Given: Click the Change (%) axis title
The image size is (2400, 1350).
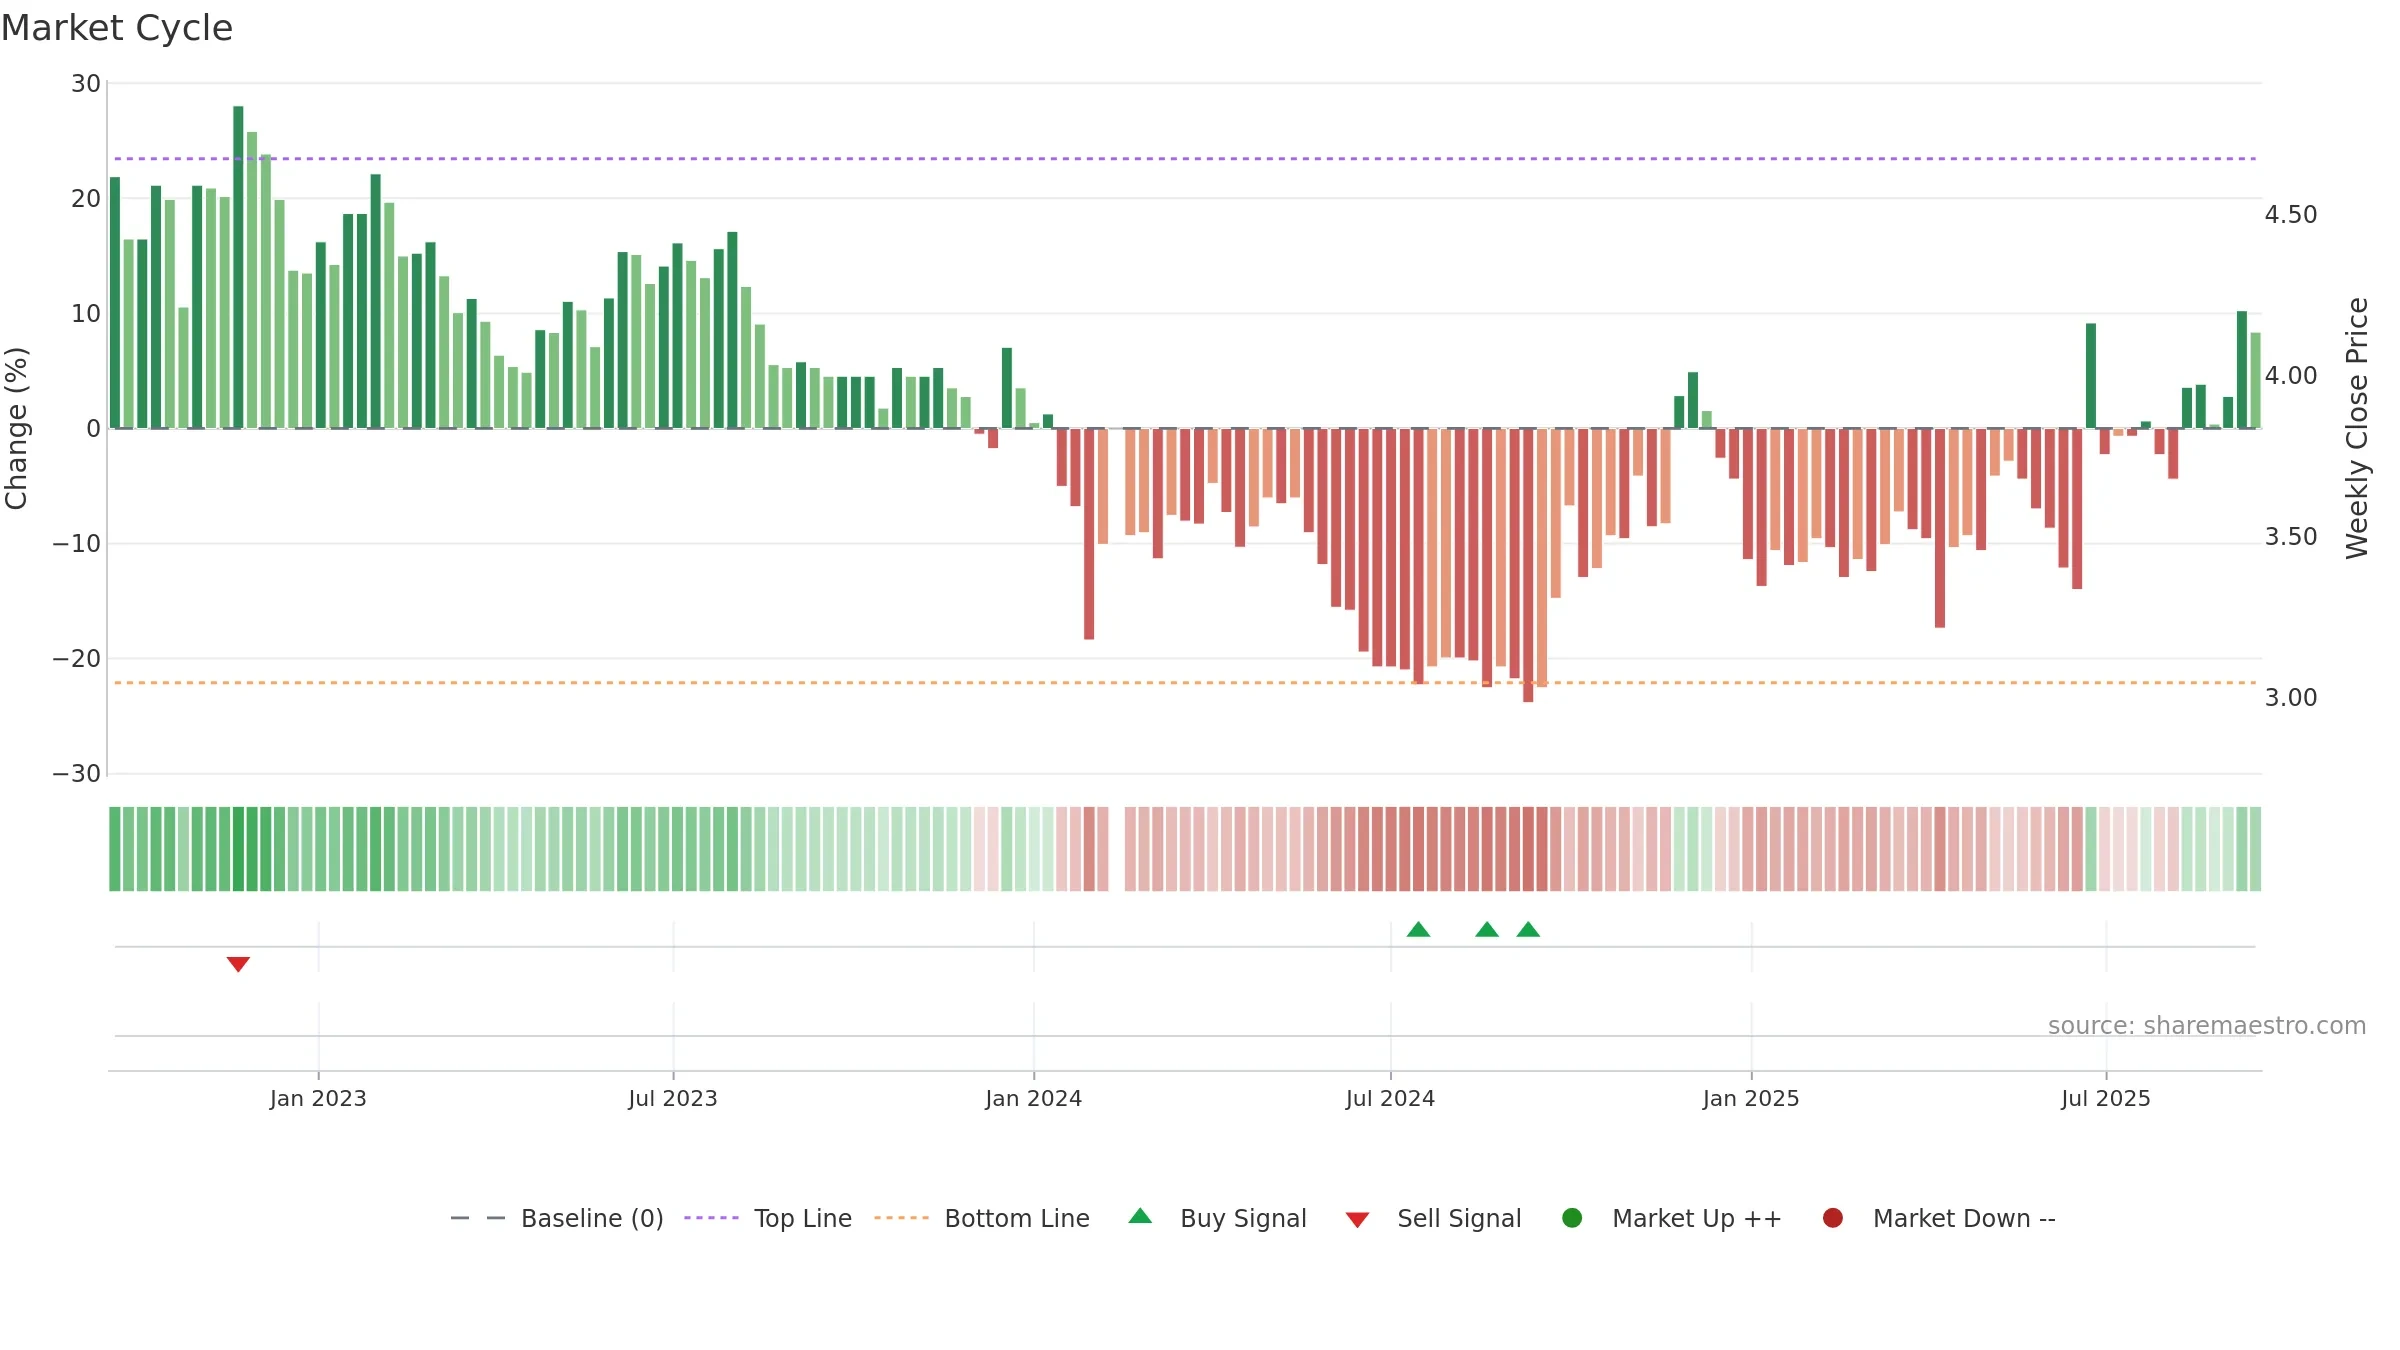Looking at the screenshot, I should 17,428.
